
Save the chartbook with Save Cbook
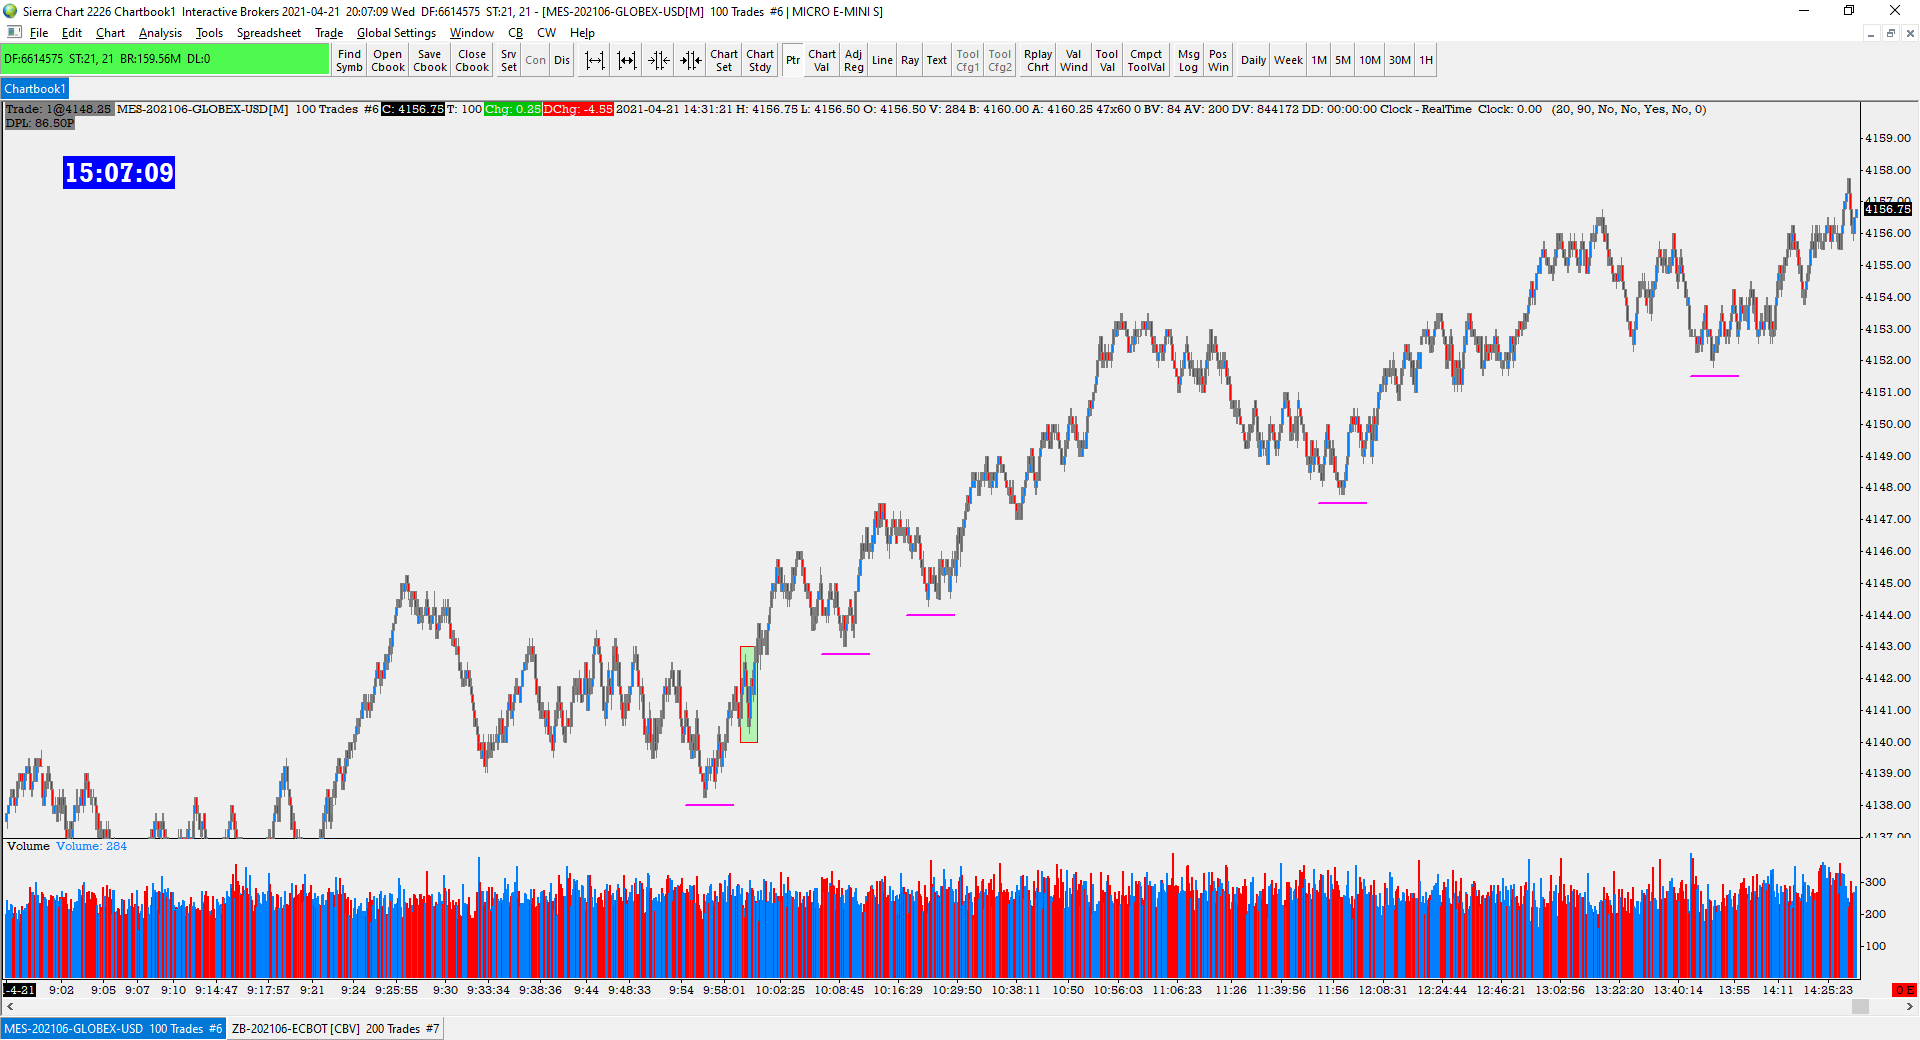(x=430, y=60)
